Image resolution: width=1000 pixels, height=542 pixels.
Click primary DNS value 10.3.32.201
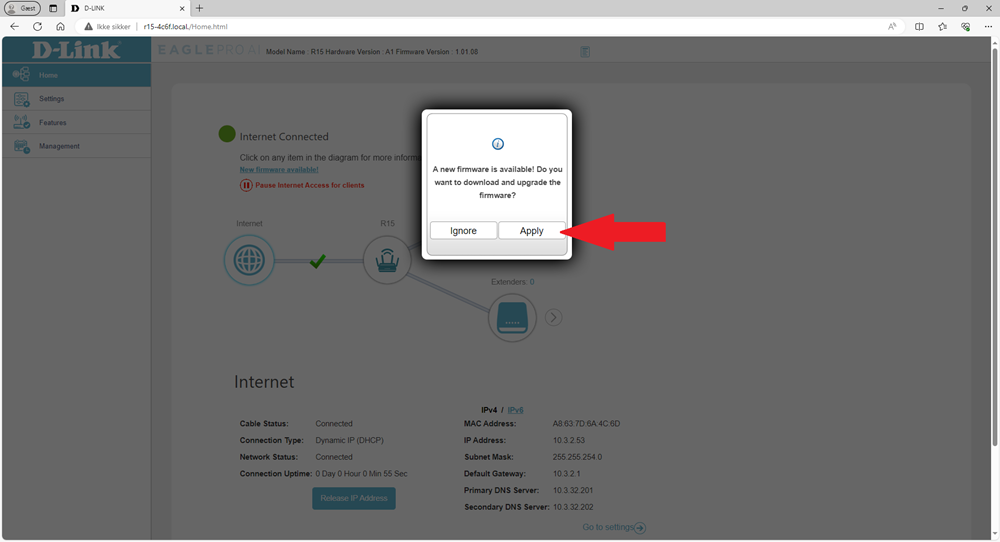(573, 490)
